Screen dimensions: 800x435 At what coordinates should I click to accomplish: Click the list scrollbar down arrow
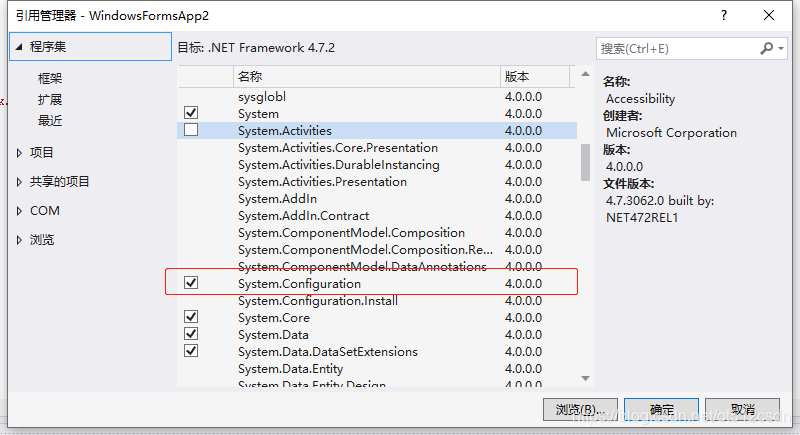point(585,378)
